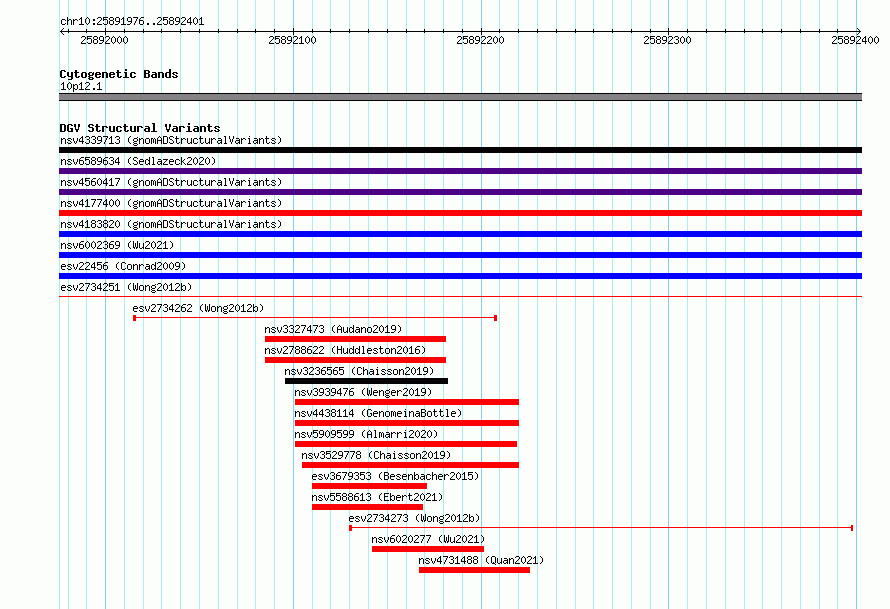Open variant nsv4438114 (GenomeinaBottle) label
890x609 pixels.
pyautogui.click(x=378, y=413)
